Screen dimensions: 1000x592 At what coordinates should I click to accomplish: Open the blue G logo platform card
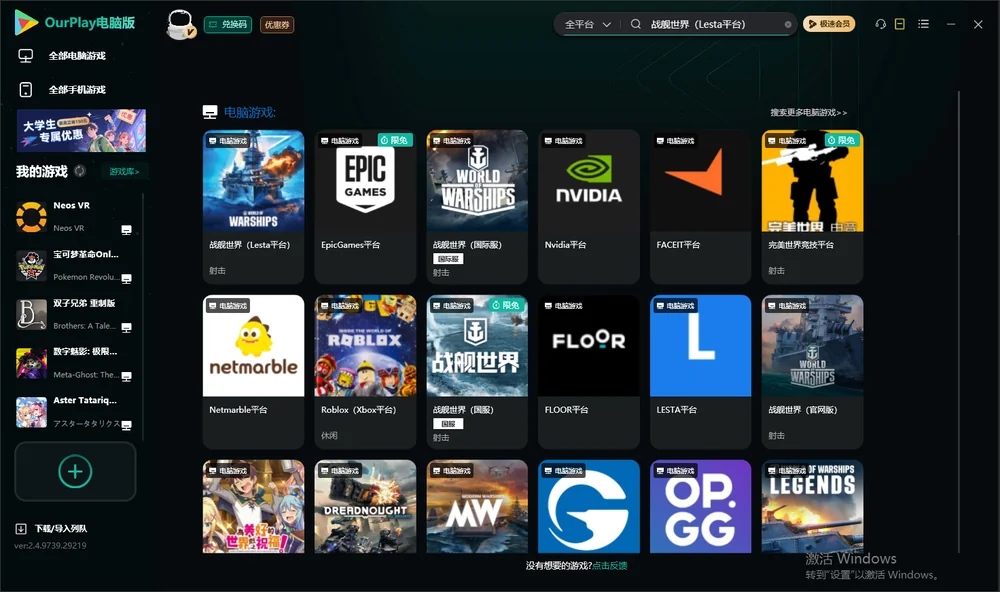point(589,507)
